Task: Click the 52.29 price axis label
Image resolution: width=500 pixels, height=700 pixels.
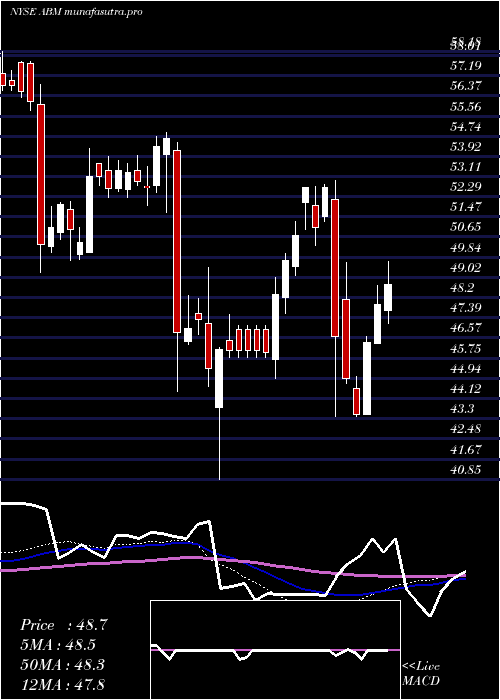Action: (466, 187)
